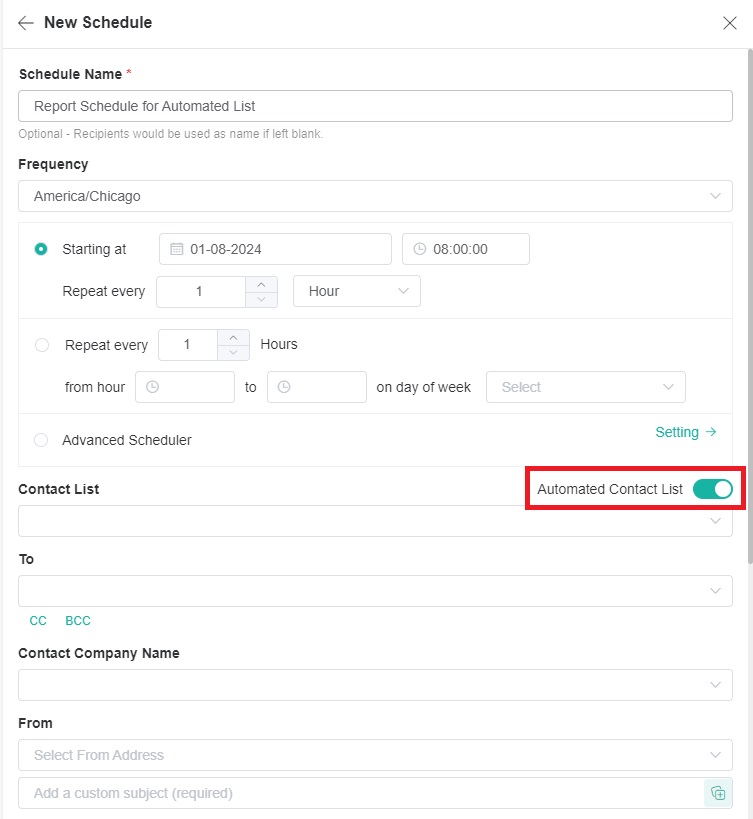Expand the day of week Select dropdown
This screenshot has width=753, height=819.
[x=585, y=386]
